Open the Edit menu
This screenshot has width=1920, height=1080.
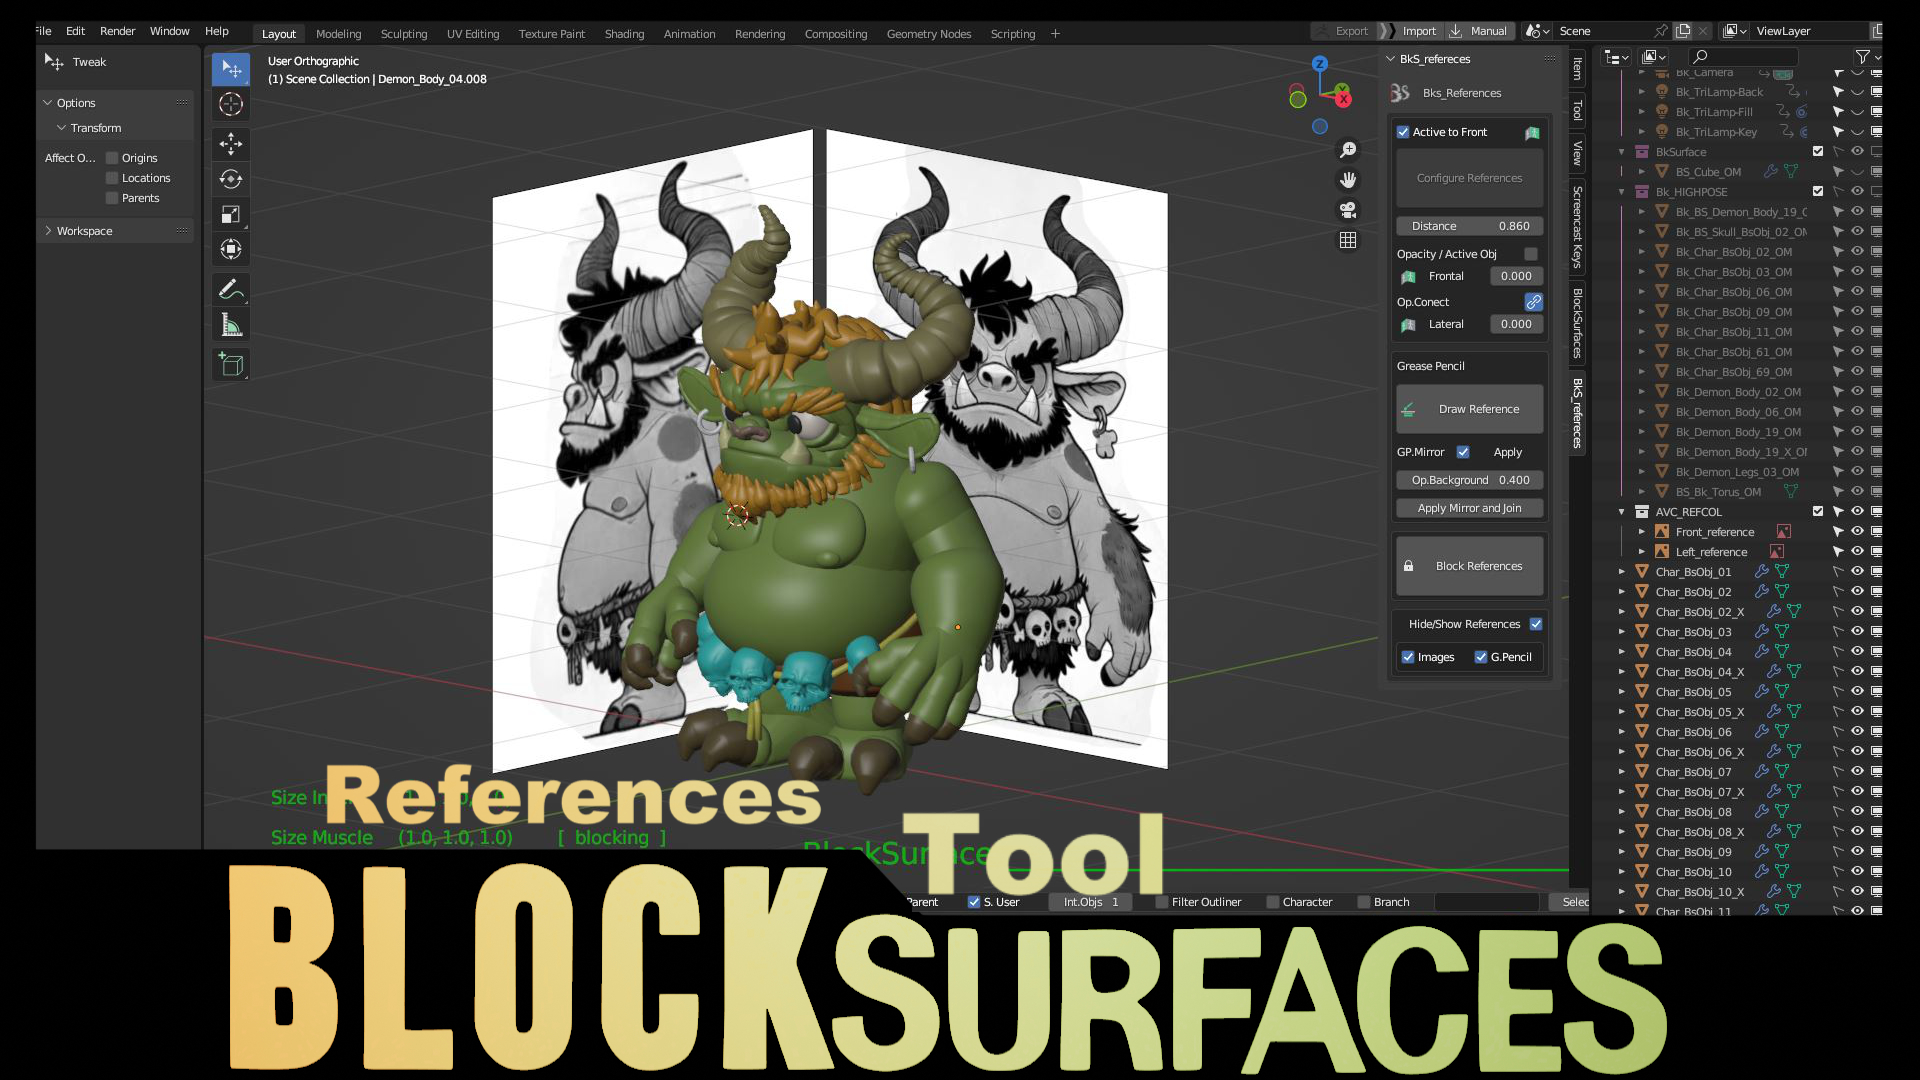(x=75, y=31)
